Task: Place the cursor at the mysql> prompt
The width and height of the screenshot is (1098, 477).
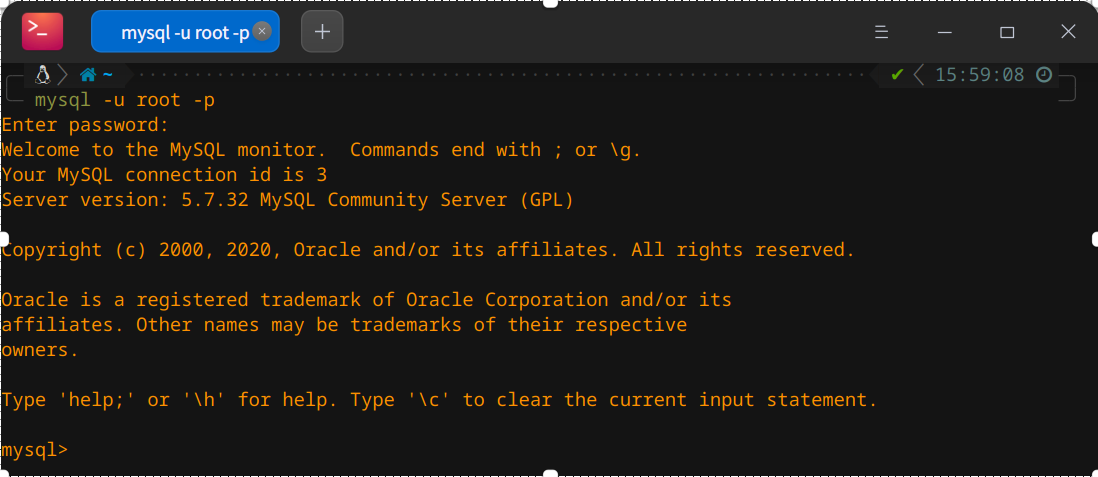Action: click(x=35, y=450)
